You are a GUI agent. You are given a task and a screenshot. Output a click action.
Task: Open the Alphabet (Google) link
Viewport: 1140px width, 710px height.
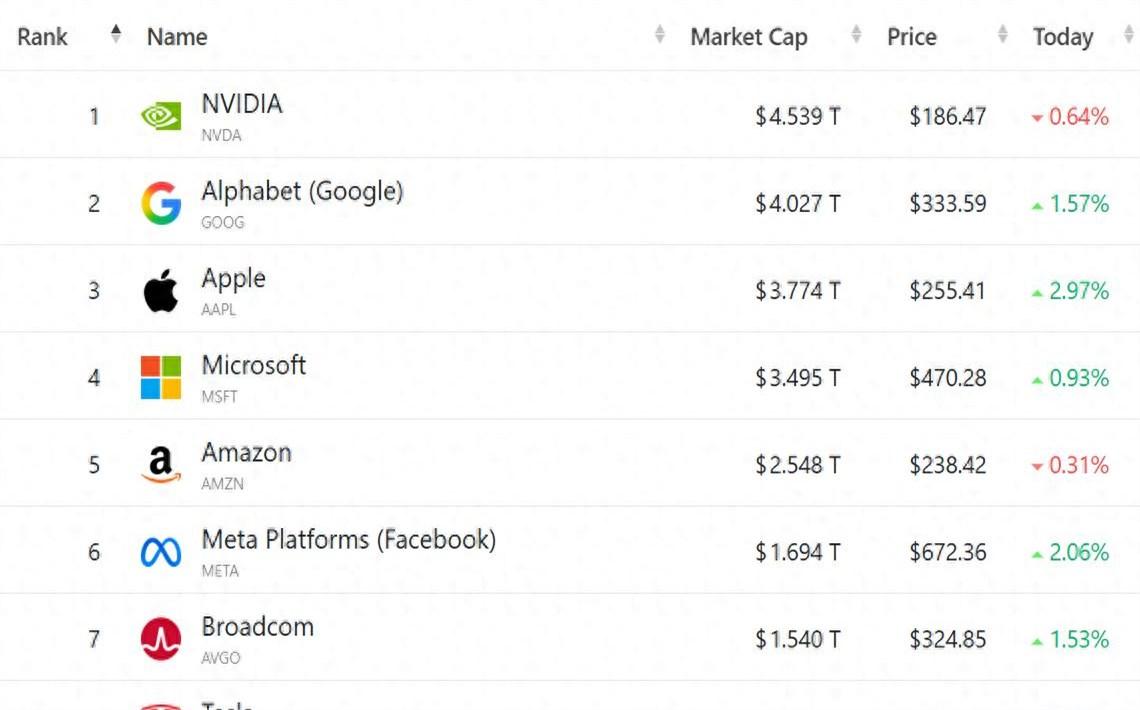coord(302,191)
